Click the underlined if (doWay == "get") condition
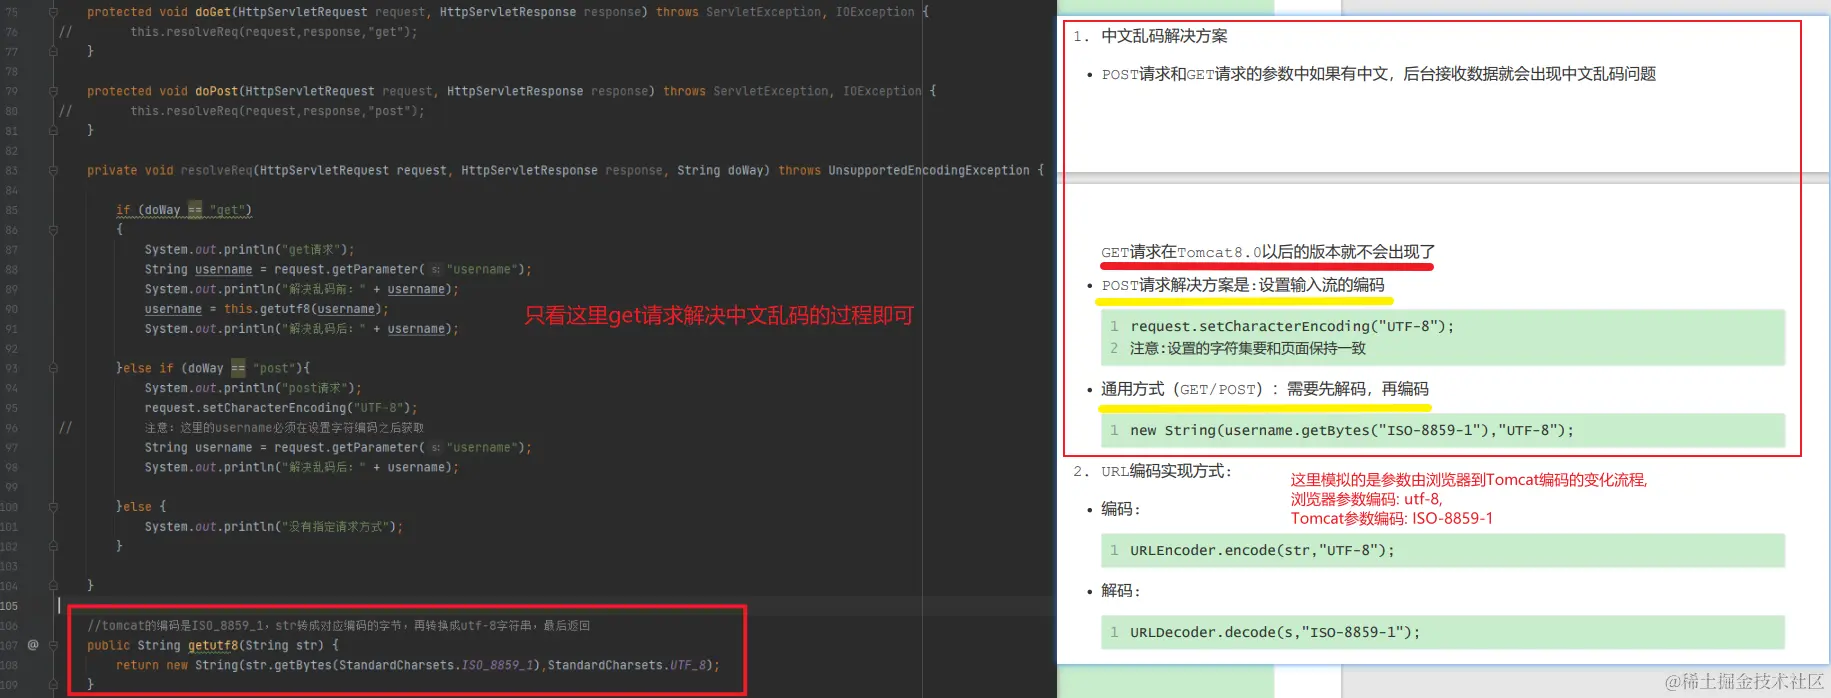 click(x=184, y=210)
